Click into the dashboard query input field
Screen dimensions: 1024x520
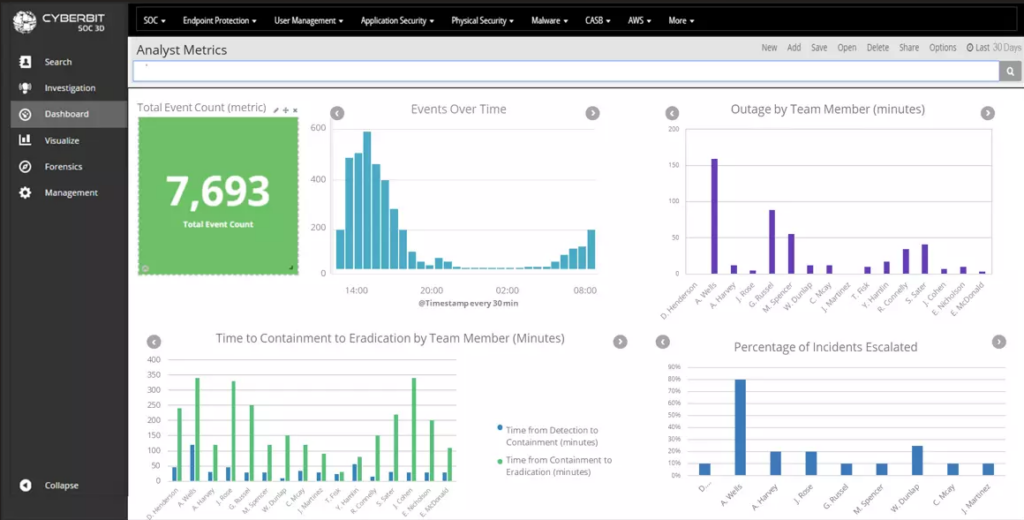566,71
